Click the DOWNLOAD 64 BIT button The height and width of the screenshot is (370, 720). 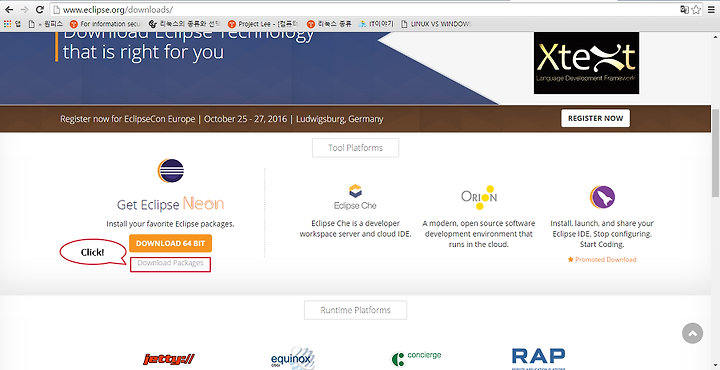point(170,243)
